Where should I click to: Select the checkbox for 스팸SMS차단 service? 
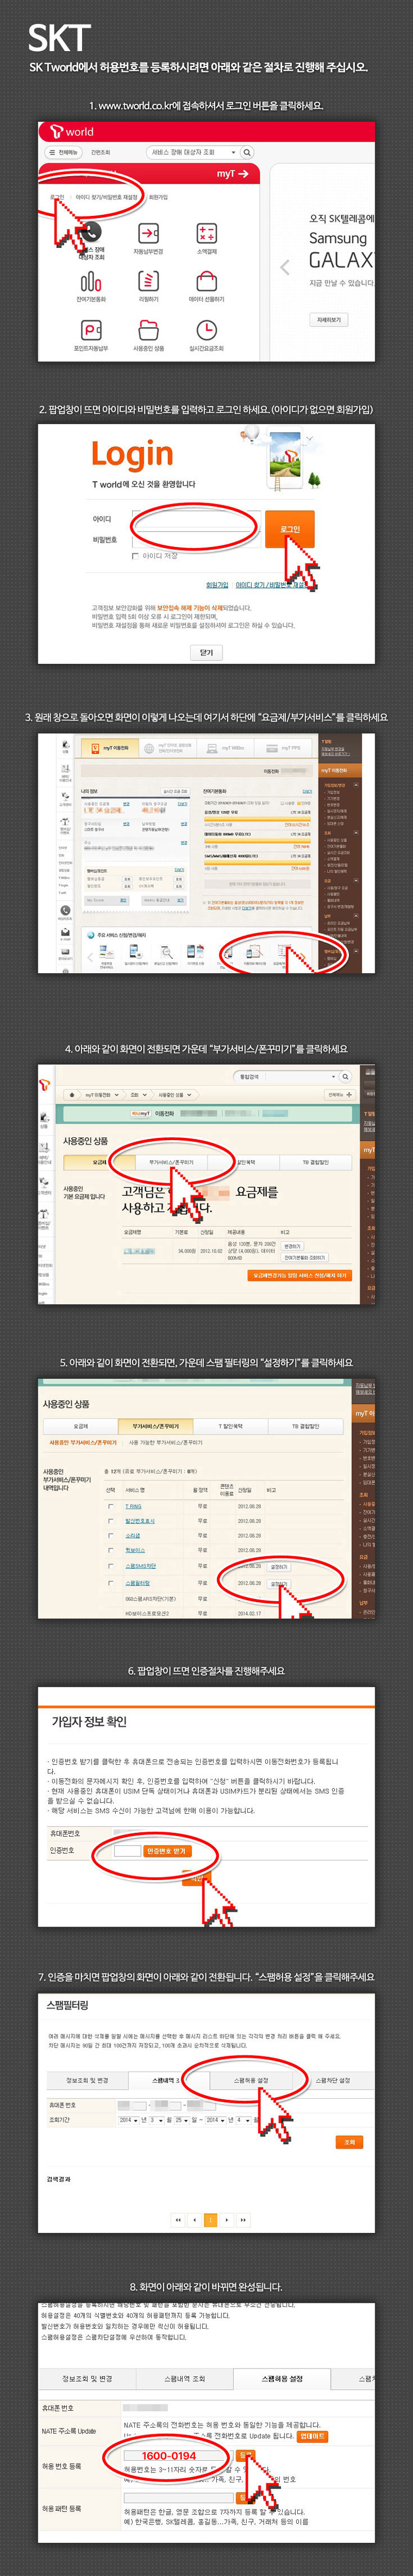tap(111, 1566)
